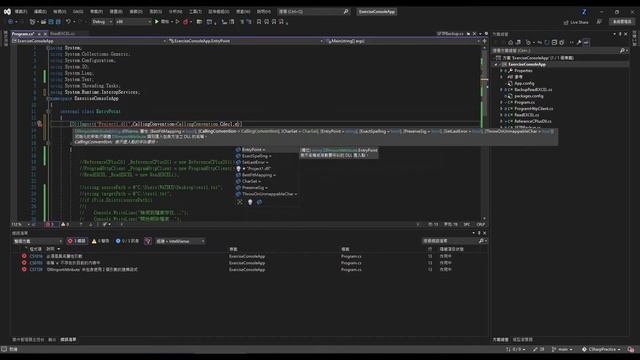Select packages.config in Solution Explorer
Screen dimensions: 640x360
(529, 96)
